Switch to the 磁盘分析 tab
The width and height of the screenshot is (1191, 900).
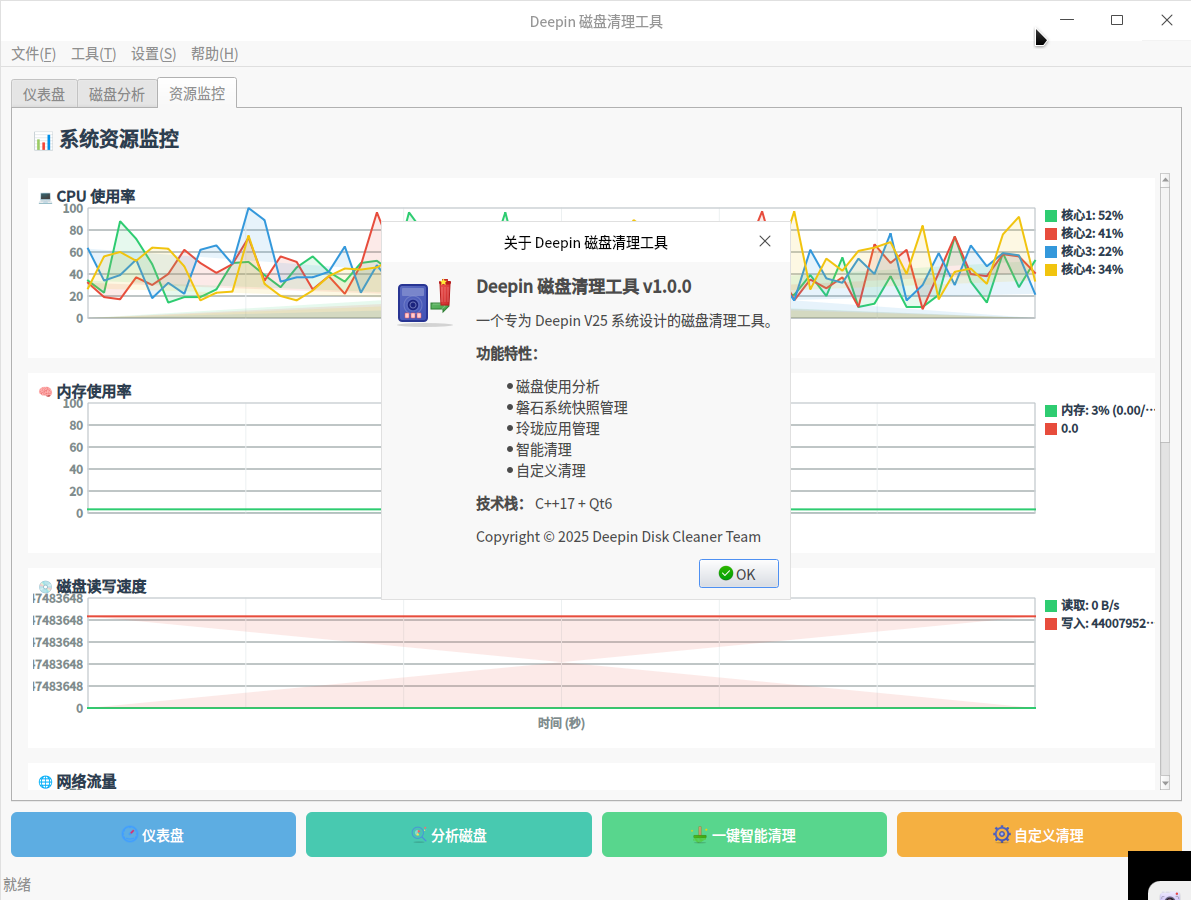point(117,93)
